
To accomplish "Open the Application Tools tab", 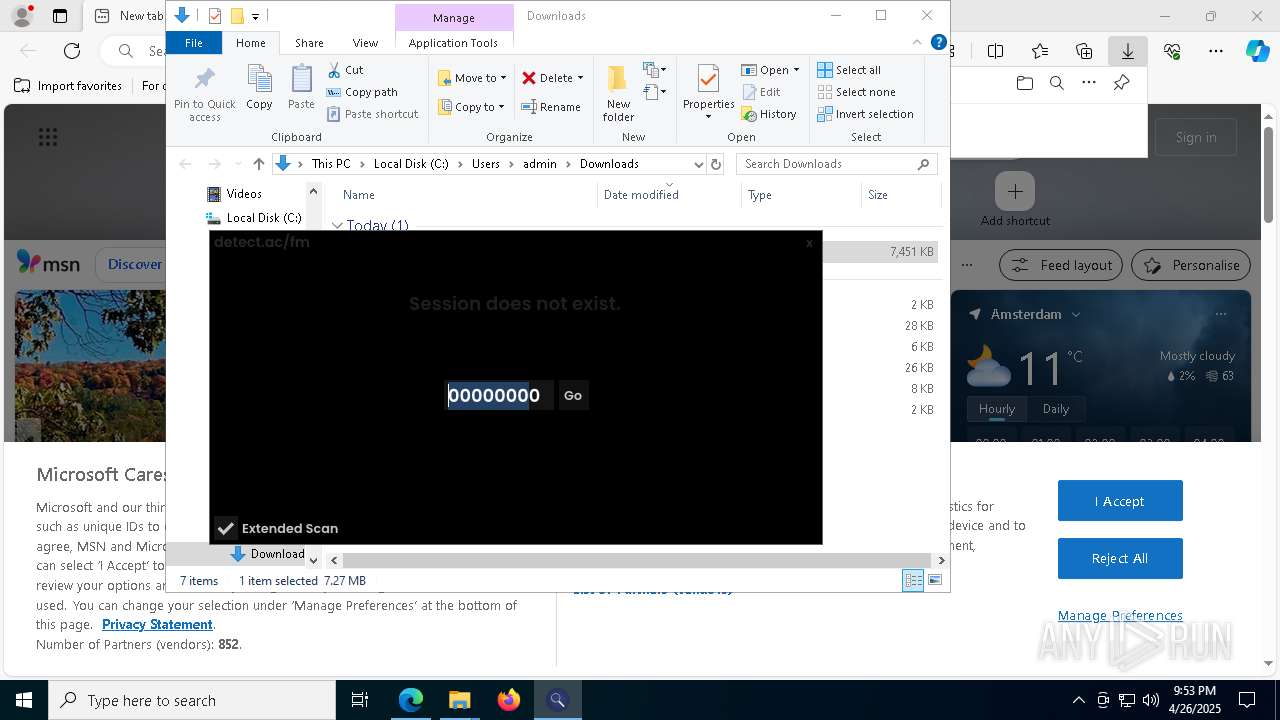I will pyautogui.click(x=453, y=43).
